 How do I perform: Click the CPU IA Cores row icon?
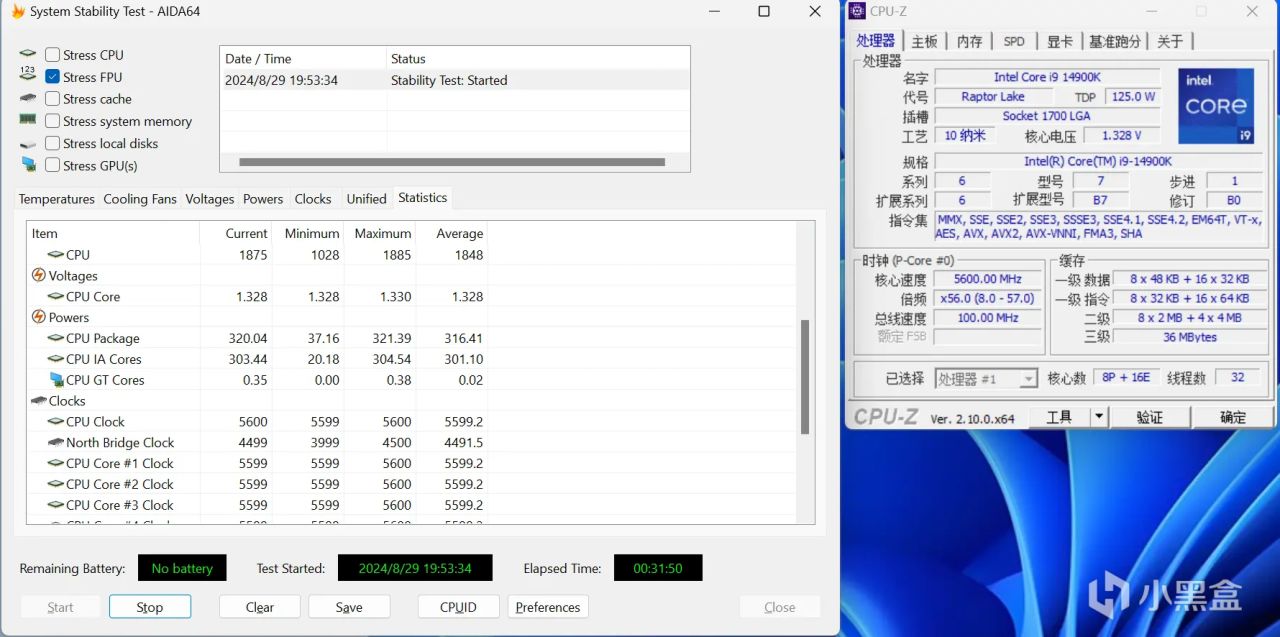coord(56,359)
